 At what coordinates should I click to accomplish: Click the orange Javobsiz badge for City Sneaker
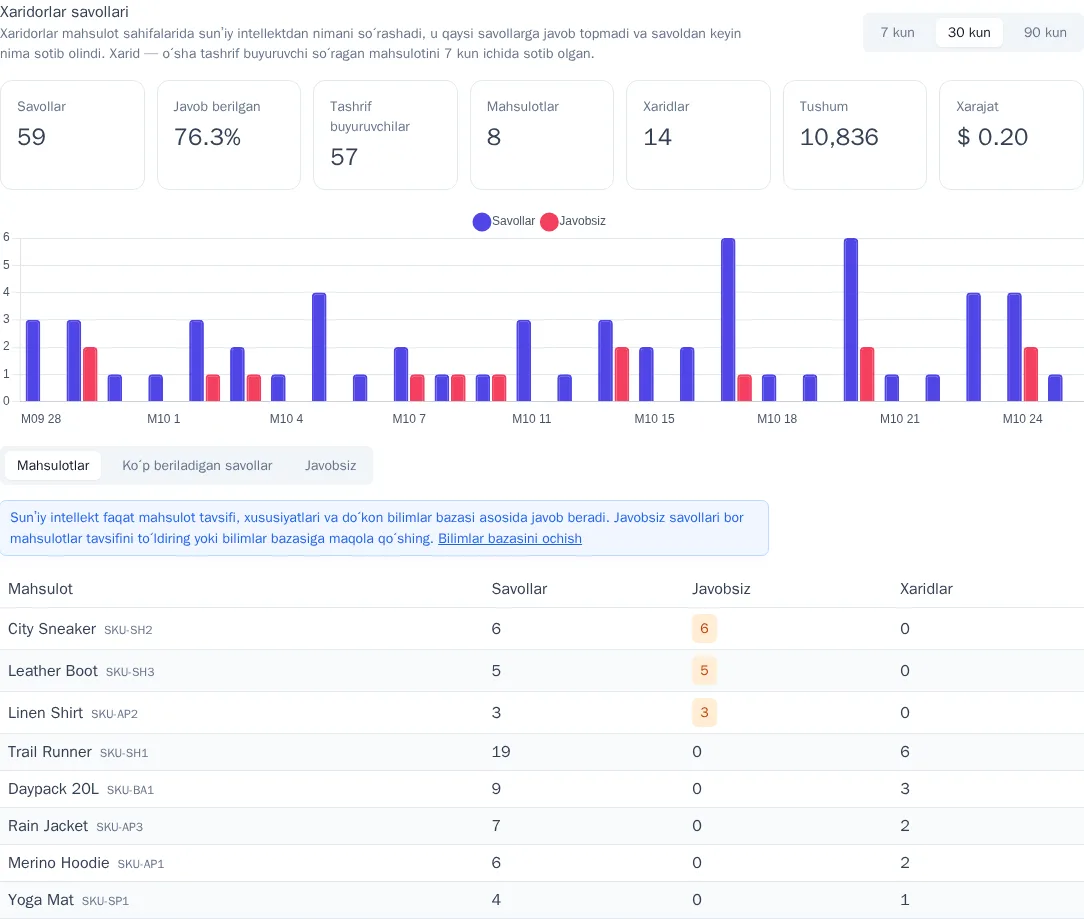[704, 629]
